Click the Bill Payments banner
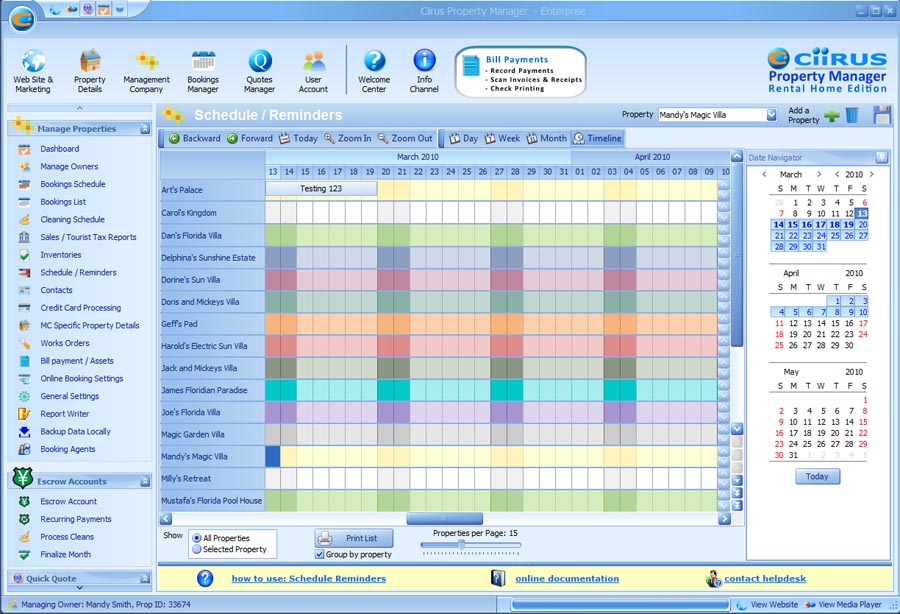This screenshot has height=614, width=900. 521,72
